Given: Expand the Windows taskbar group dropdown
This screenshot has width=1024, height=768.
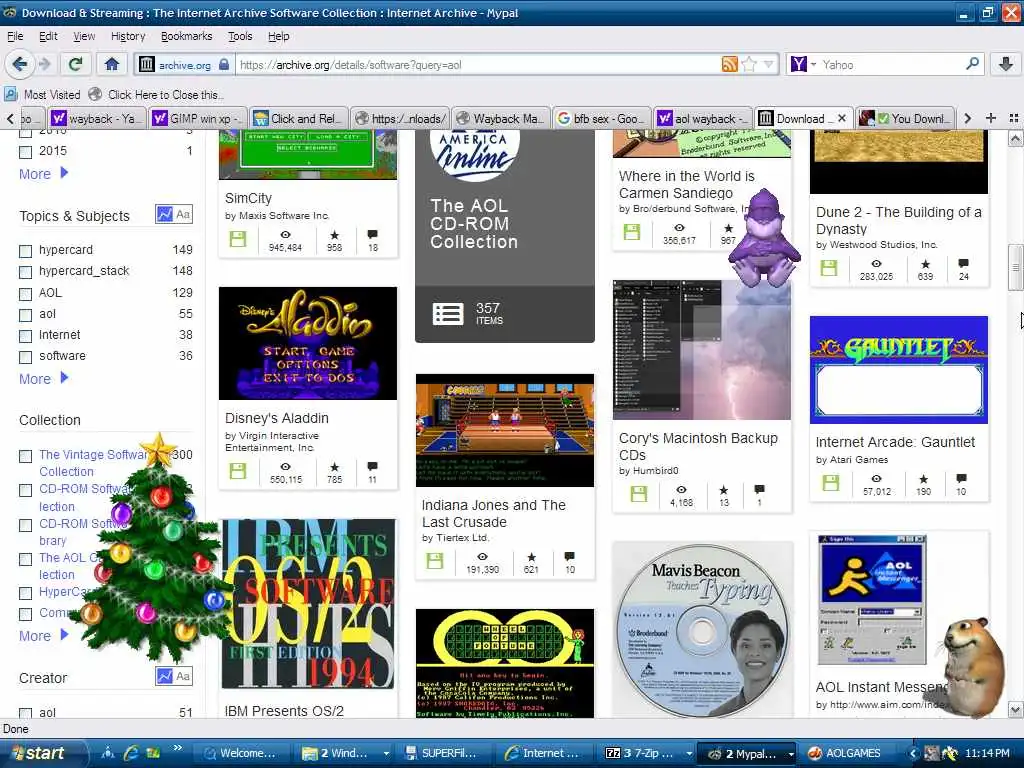Looking at the screenshot, I should point(386,754).
